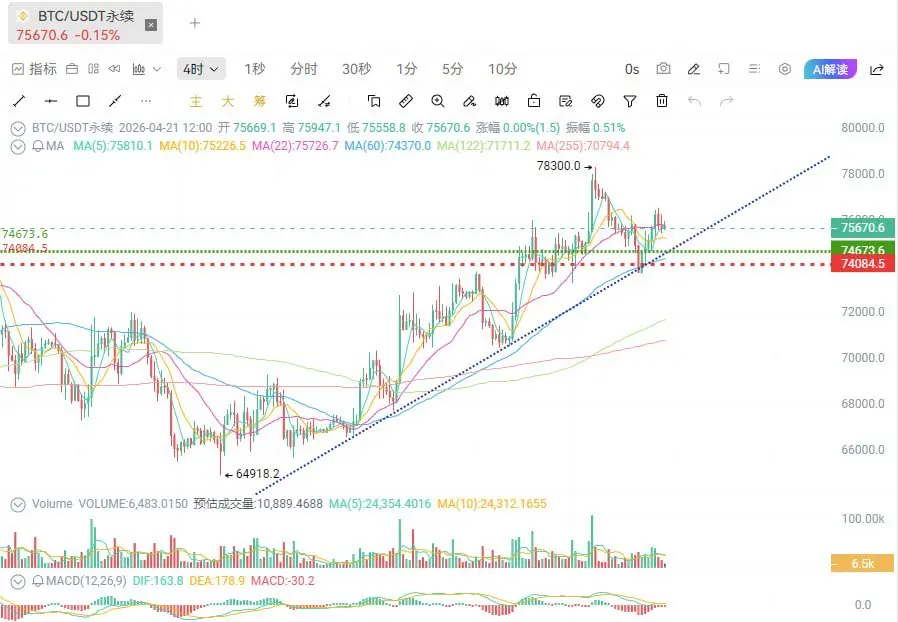Open the 4时 timeframe dropdown
This screenshot has width=898, height=622.
click(201, 69)
